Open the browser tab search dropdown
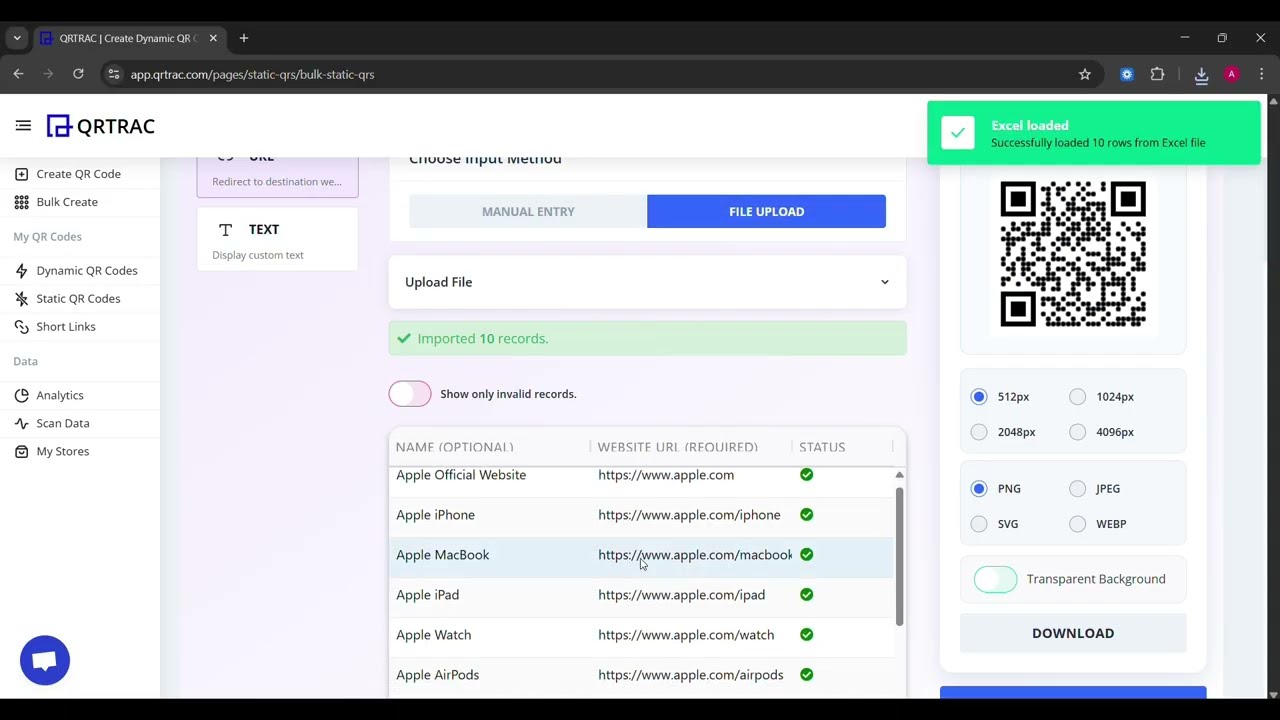Image resolution: width=1280 pixels, height=720 pixels. 17,38
